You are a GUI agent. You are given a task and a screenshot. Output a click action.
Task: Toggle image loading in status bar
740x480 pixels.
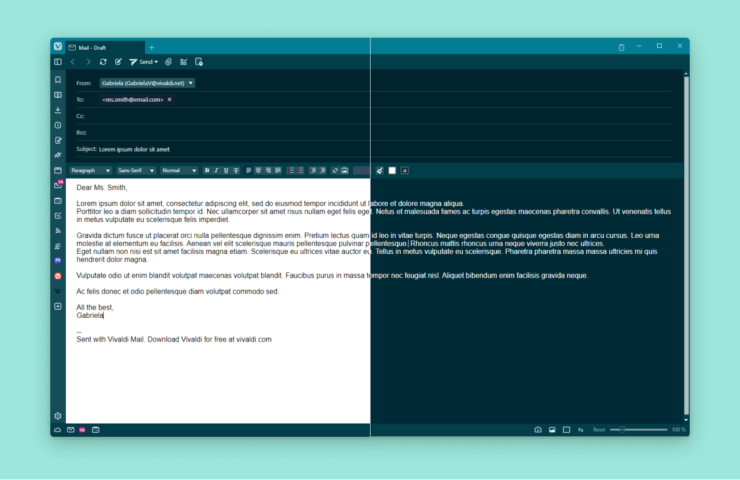552,430
